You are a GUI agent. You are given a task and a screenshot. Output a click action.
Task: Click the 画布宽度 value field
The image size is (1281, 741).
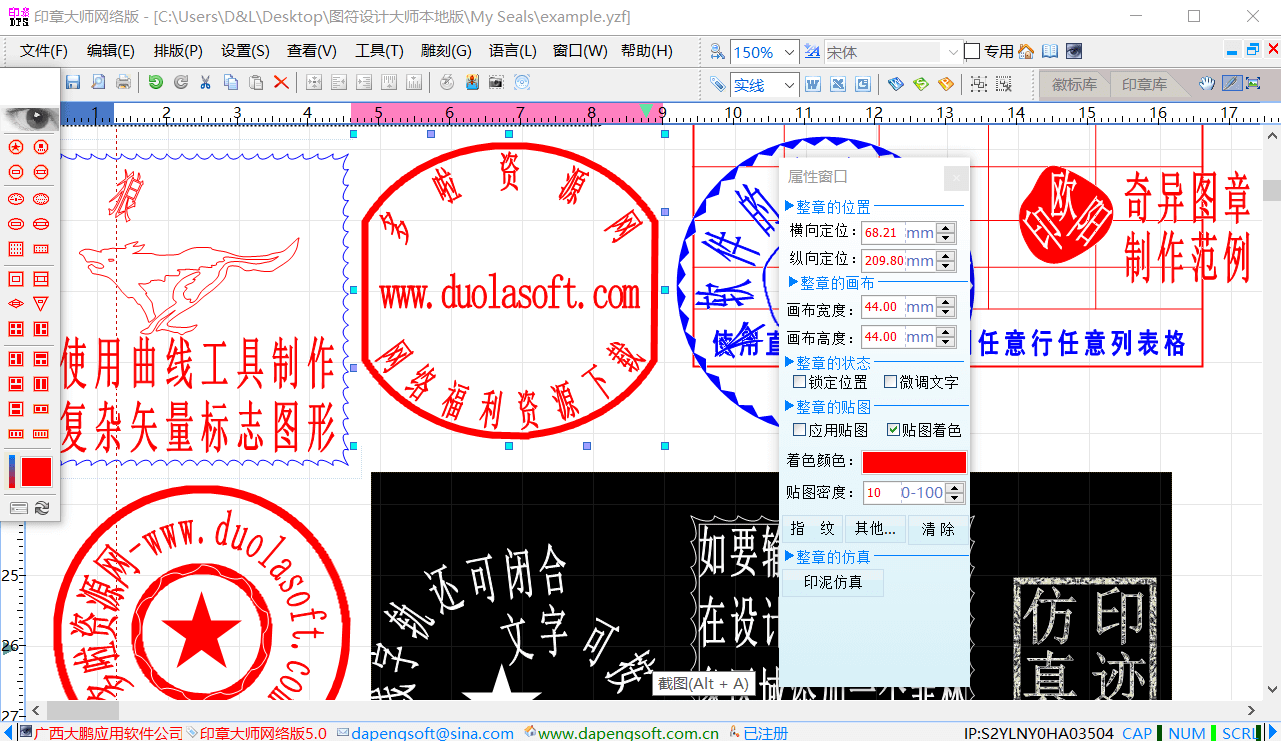click(884, 307)
